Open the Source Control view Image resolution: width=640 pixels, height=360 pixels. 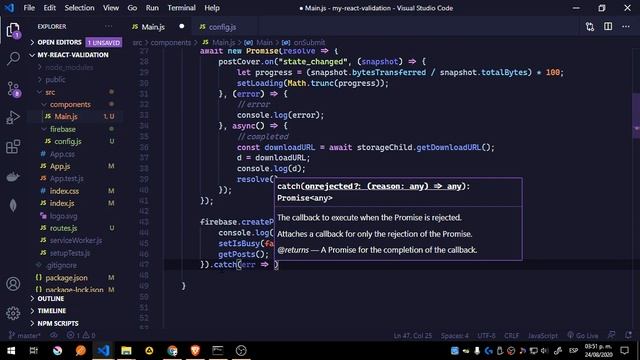[x=13, y=89]
